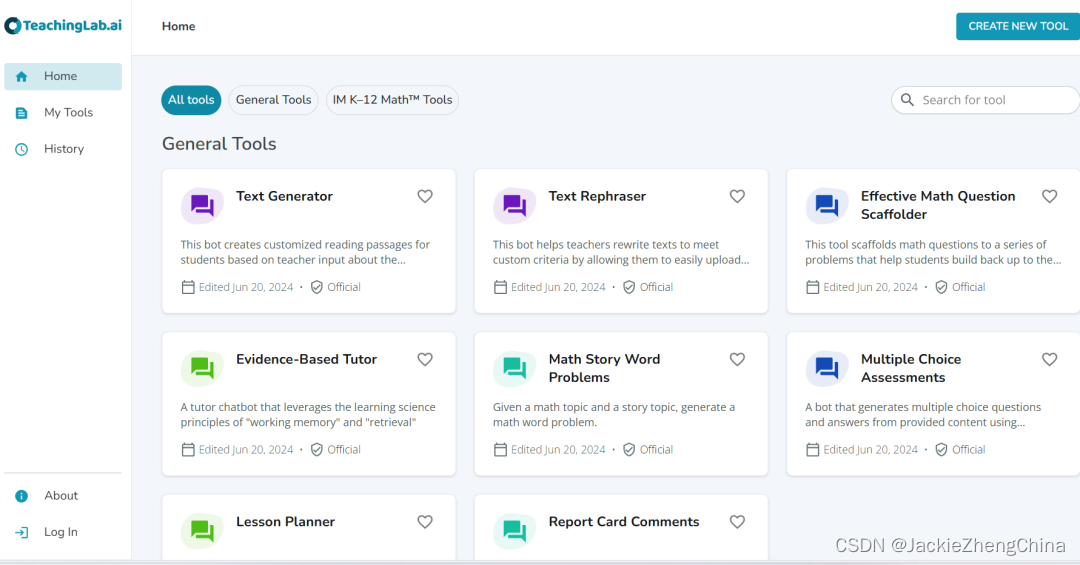Click Effective Math Question Scaffolder blue icon
1080x565 pixels.
[827, 205]
